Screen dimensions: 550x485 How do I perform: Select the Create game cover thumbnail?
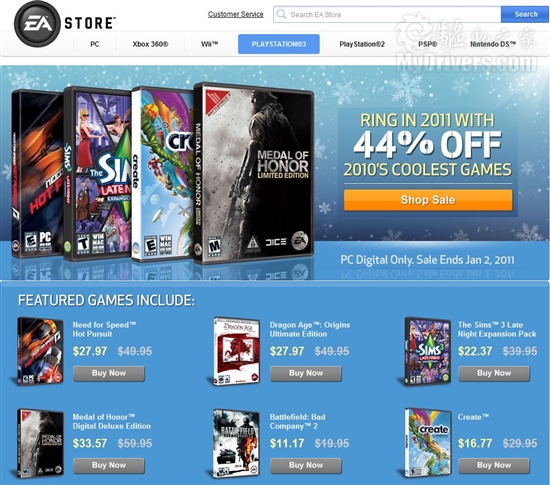click(428, 443)
